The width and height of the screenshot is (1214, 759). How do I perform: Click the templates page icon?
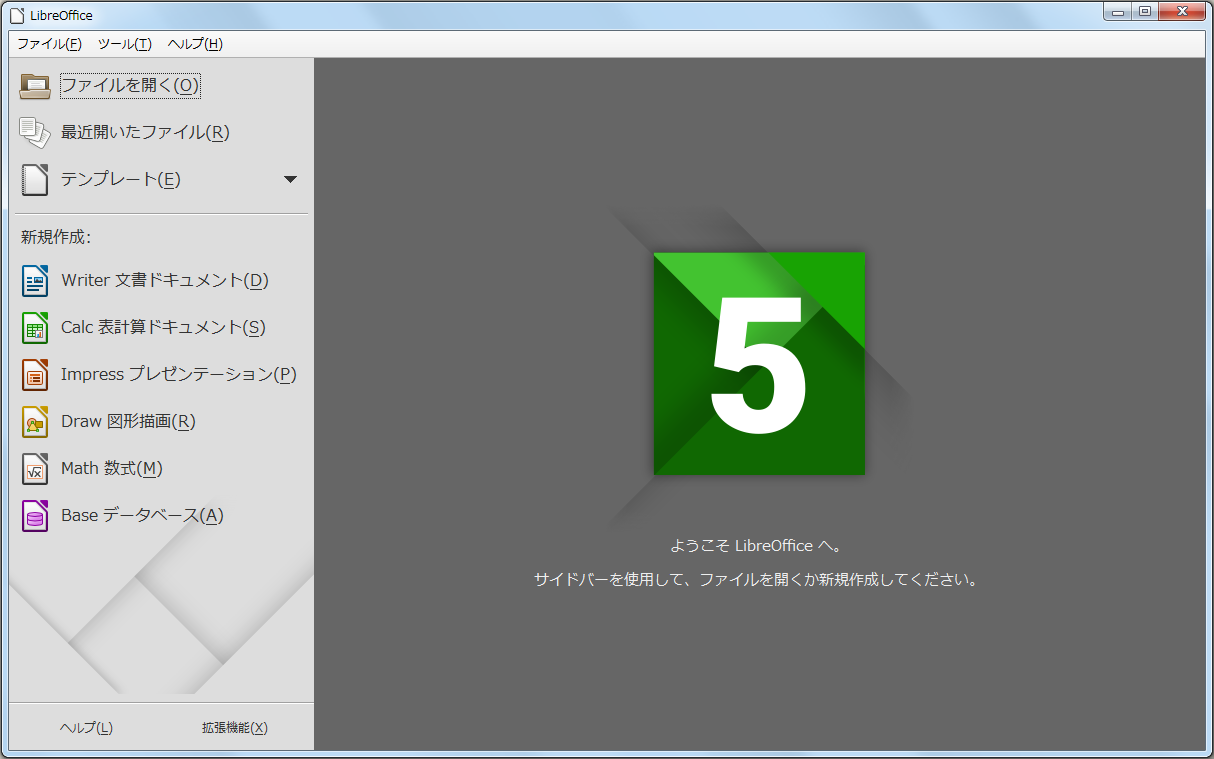pos(35,180)
